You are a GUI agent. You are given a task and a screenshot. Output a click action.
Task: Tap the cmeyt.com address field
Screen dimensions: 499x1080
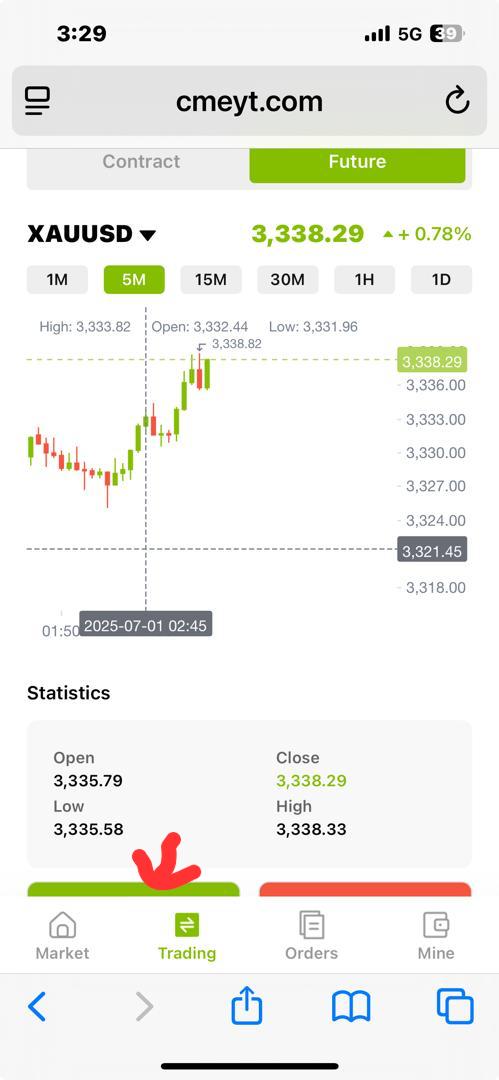click(x=250, y=102)
